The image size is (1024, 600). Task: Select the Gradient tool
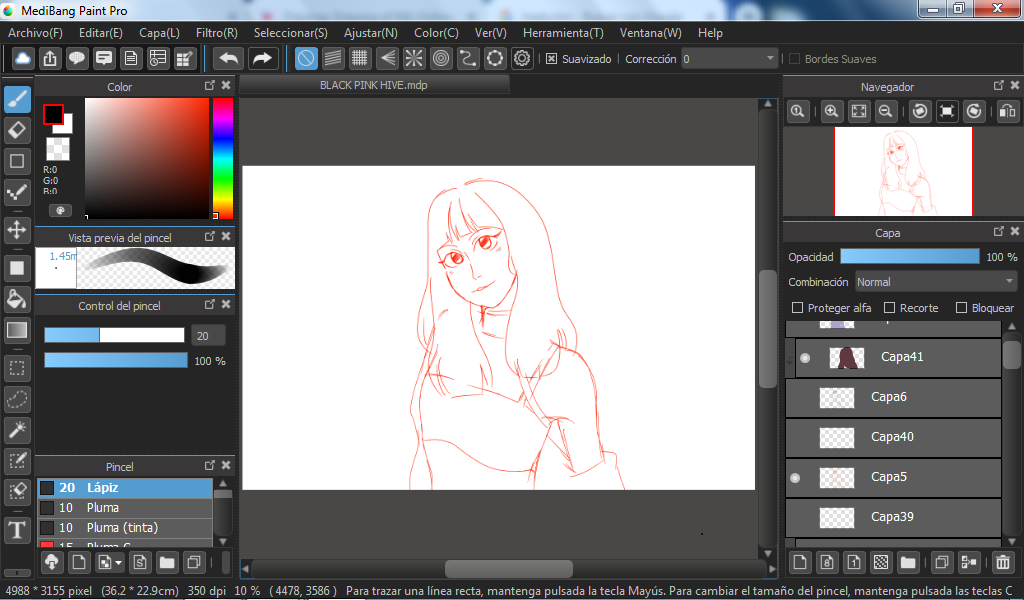[x=18, y=330]
